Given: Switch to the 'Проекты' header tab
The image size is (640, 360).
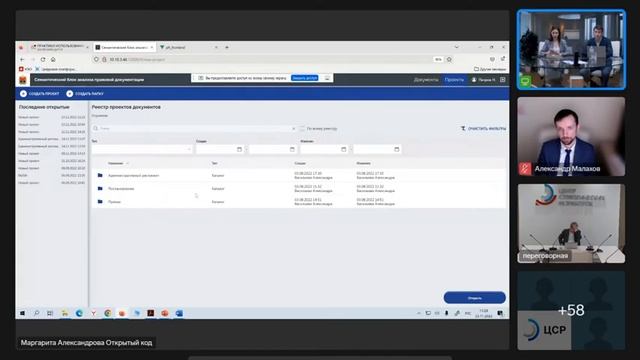Looking at the screenshot, I should [x=454, y=80].
